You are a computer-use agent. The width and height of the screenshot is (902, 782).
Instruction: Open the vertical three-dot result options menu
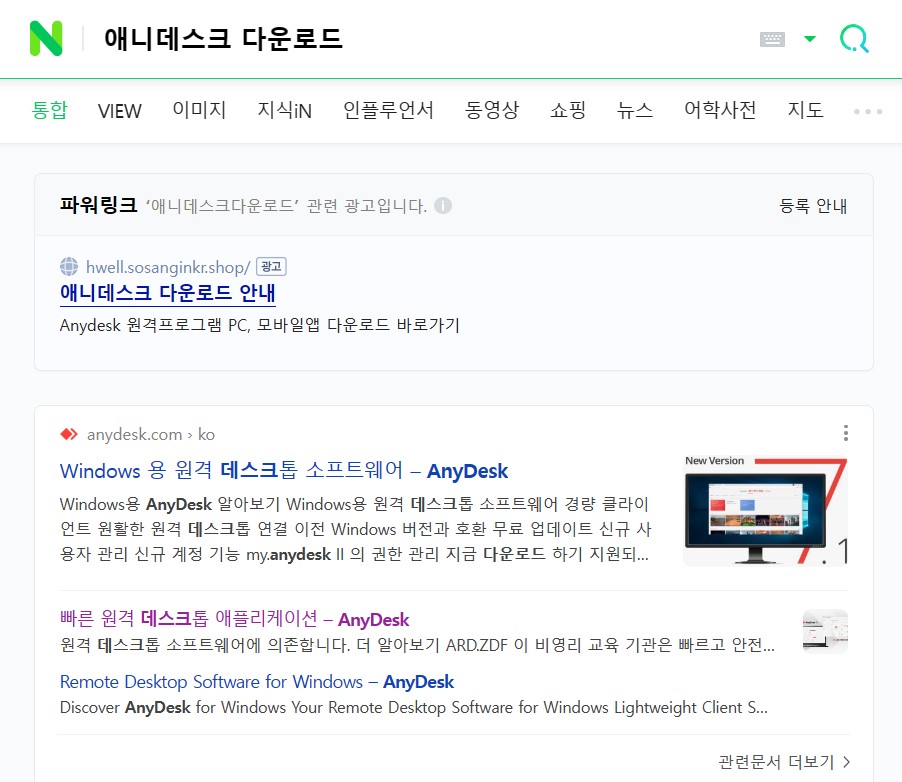[846, 433]
